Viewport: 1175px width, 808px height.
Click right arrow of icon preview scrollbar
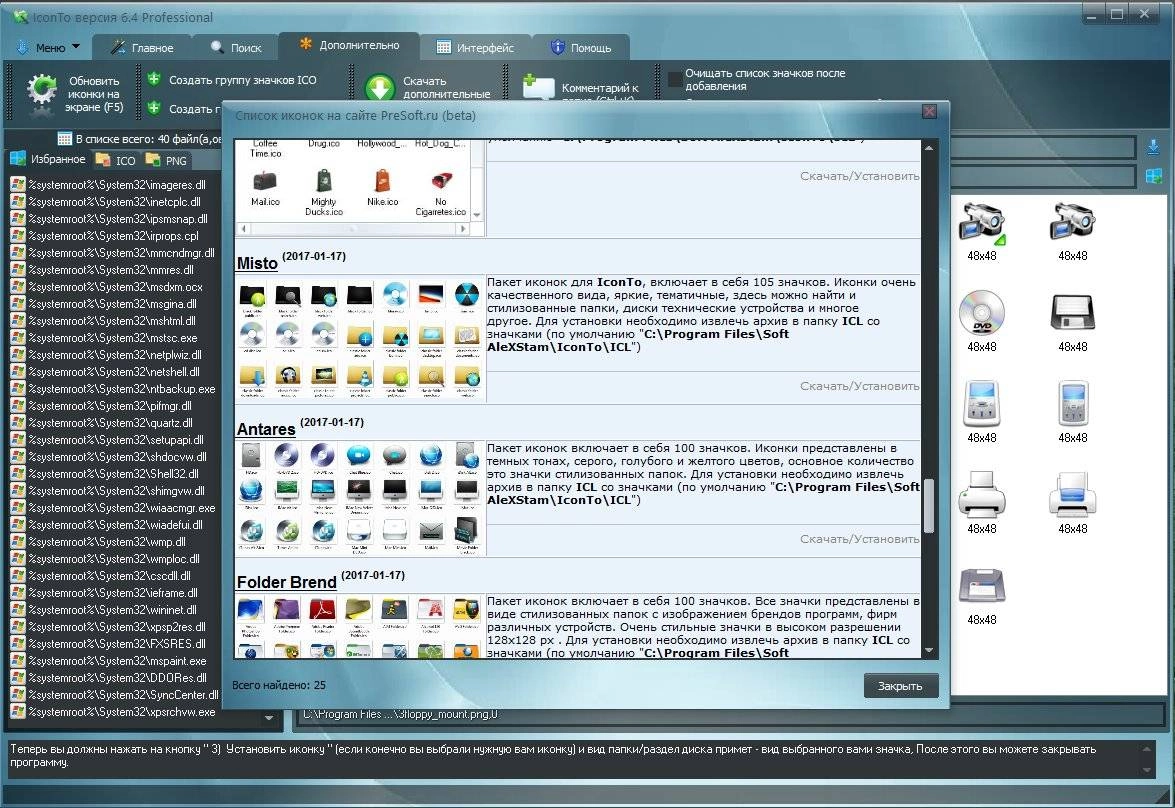point(463,229)
